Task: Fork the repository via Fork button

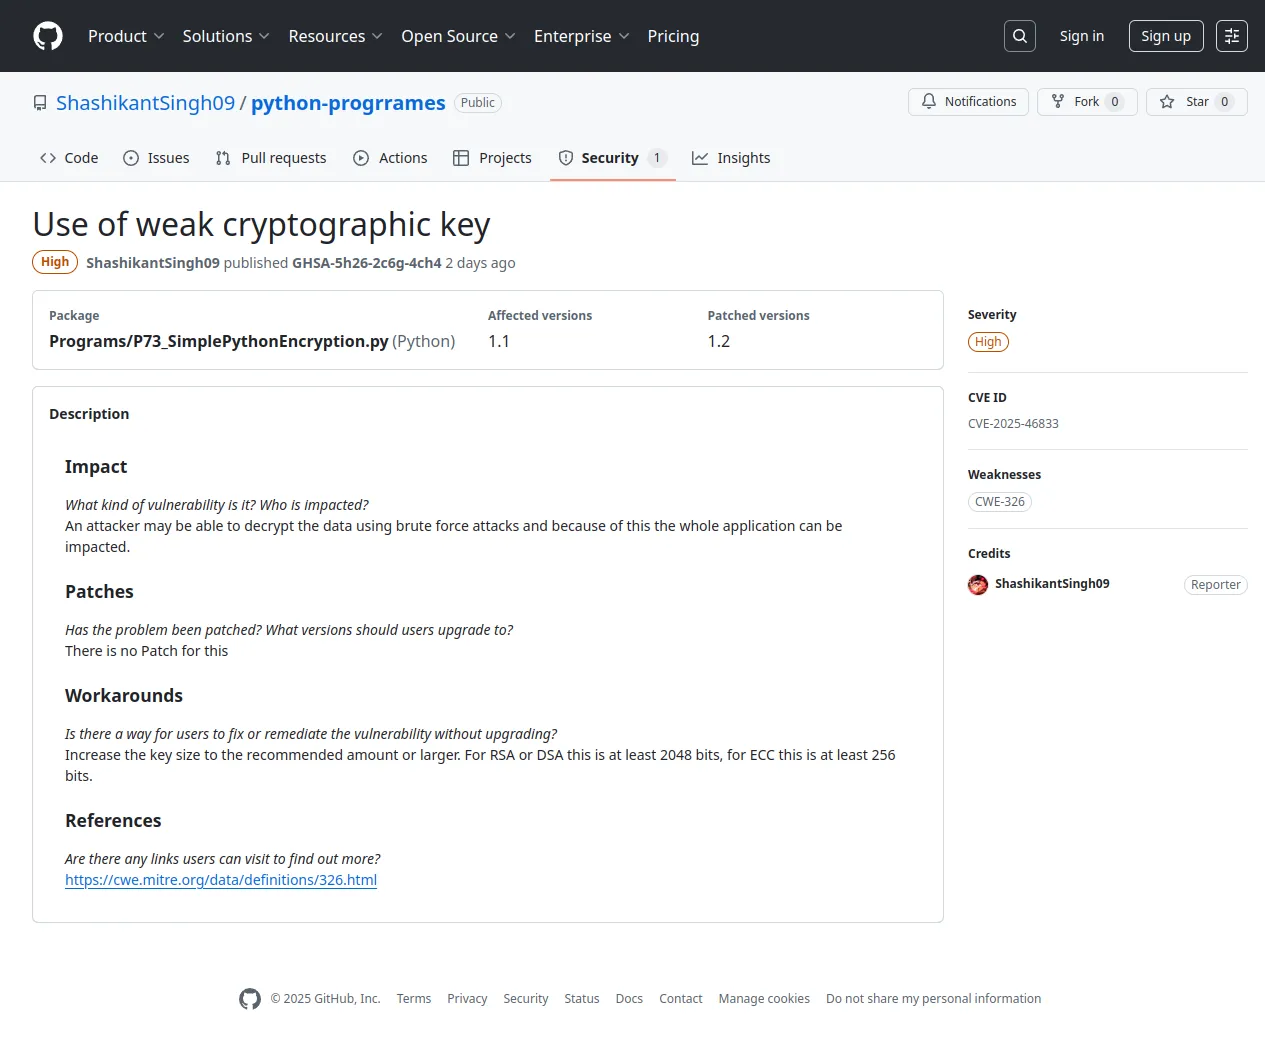Action: tap(1087, 102)
